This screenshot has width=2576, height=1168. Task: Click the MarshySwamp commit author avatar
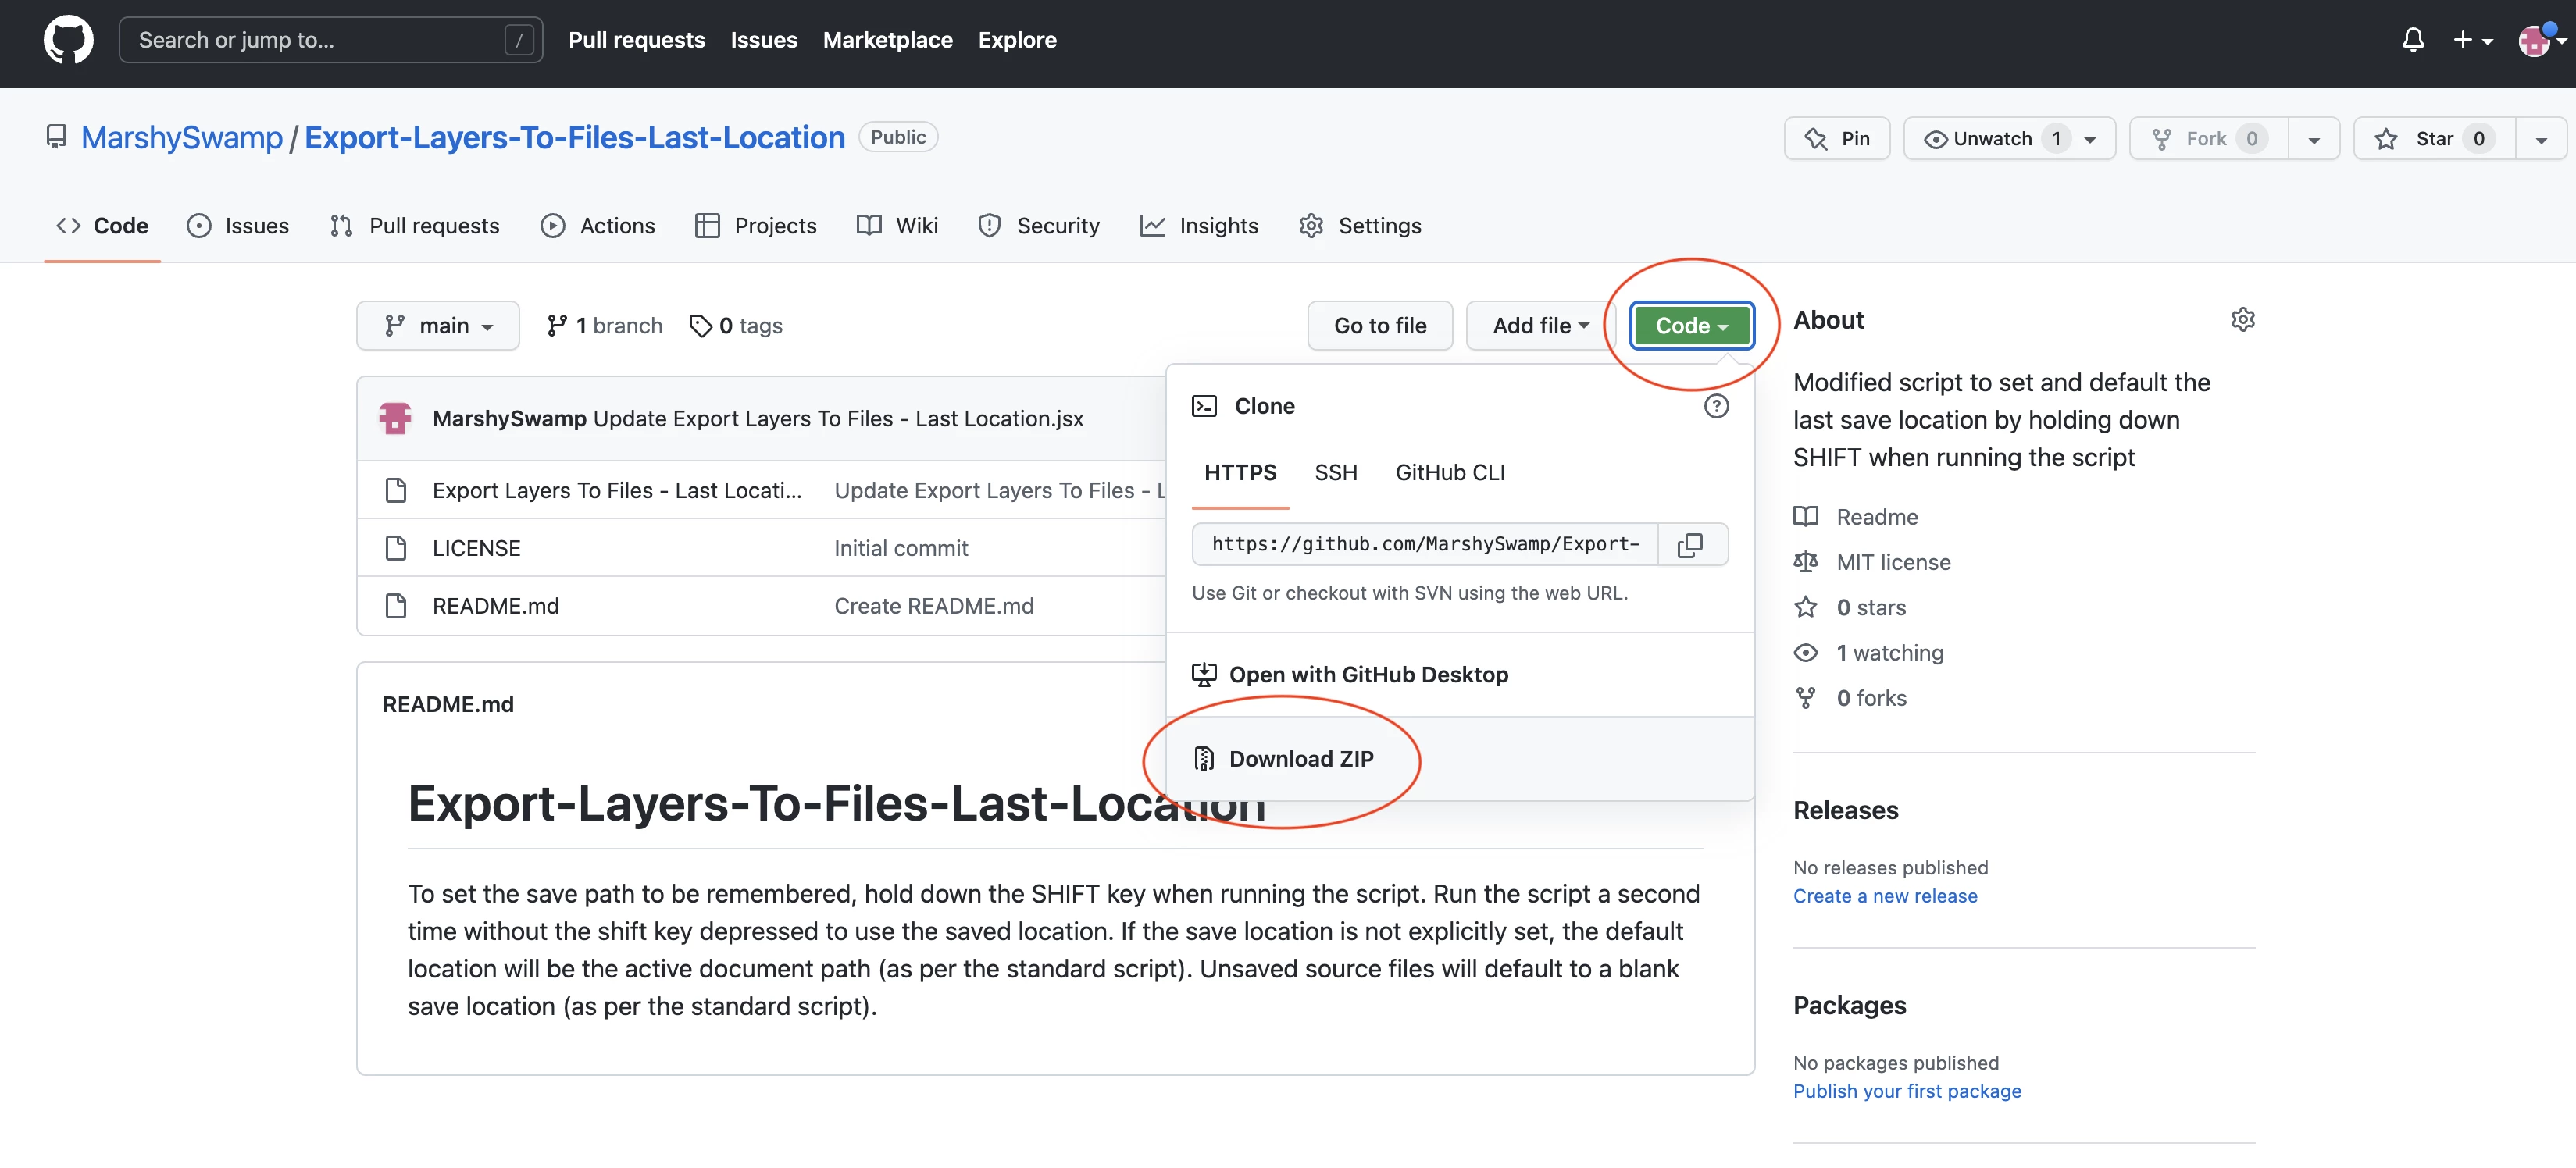click(395, 418)
